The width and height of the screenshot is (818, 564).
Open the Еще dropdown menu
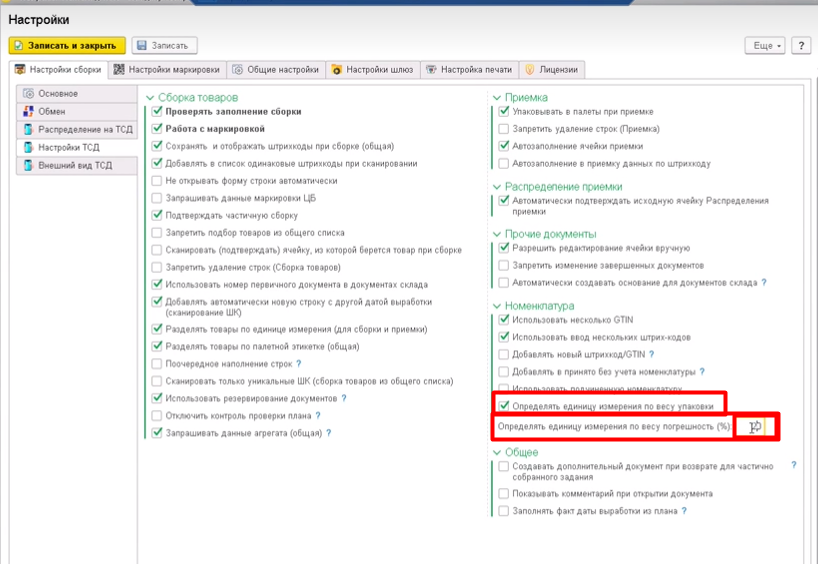pyautogui.click(x=765, y=45)
